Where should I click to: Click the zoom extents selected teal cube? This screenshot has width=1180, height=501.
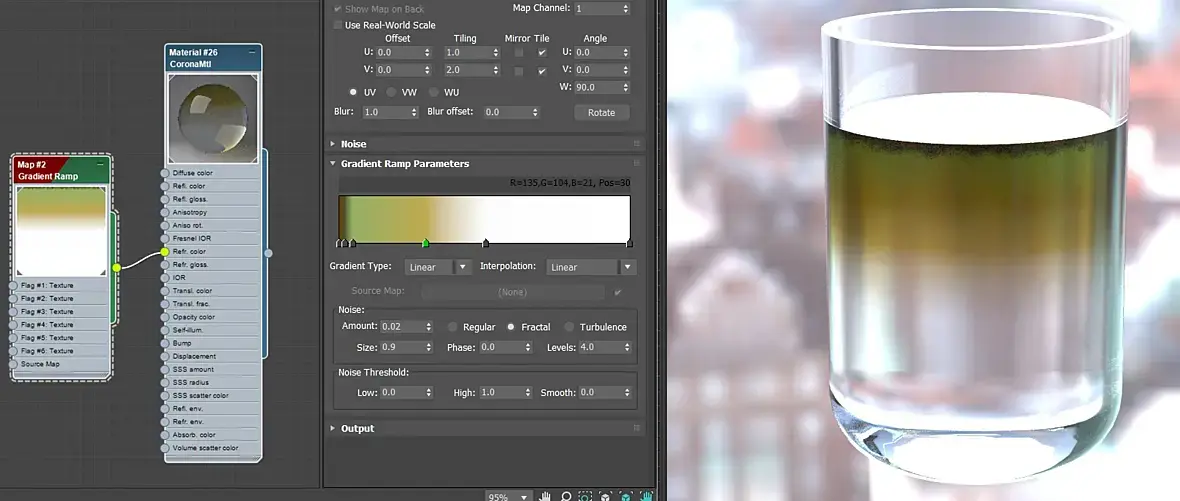626,496
